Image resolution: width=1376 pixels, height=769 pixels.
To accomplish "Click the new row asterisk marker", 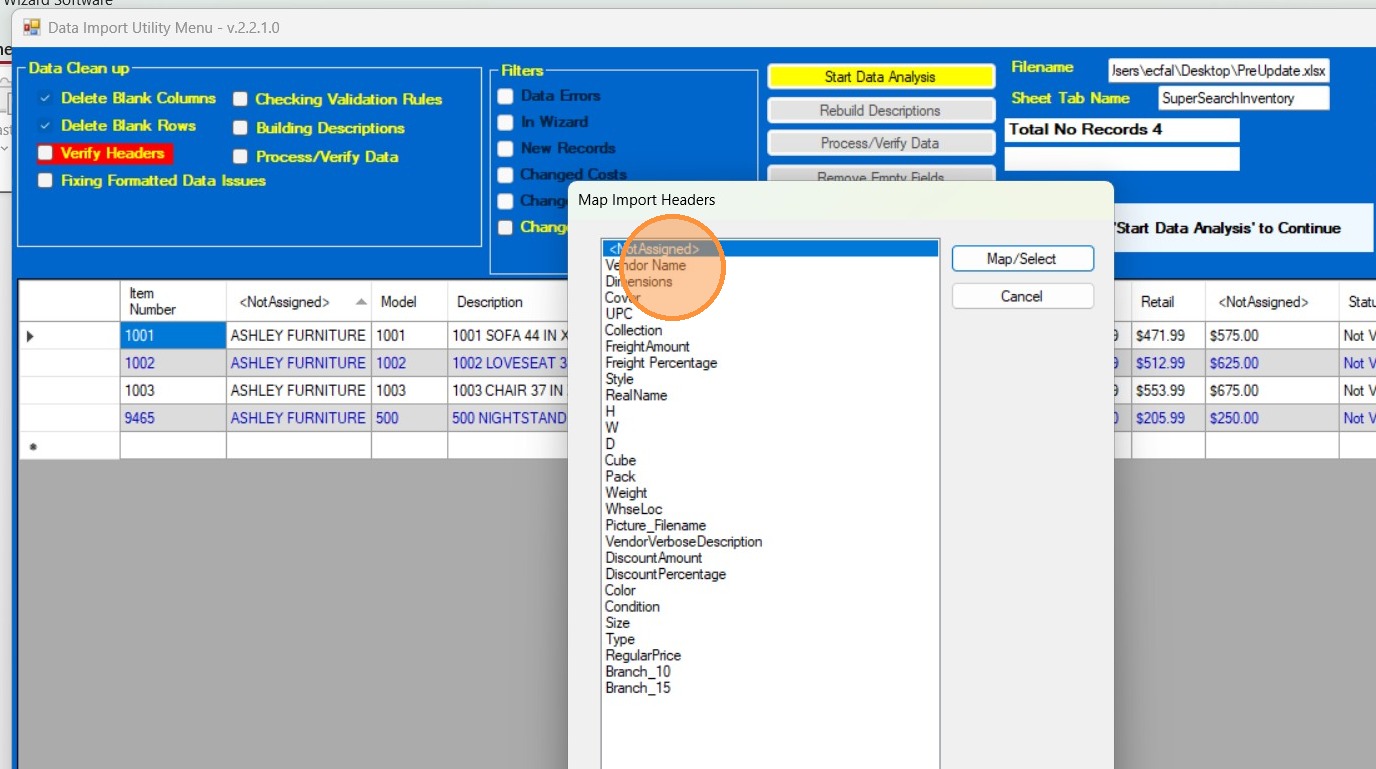I will (x=32, y=446).
